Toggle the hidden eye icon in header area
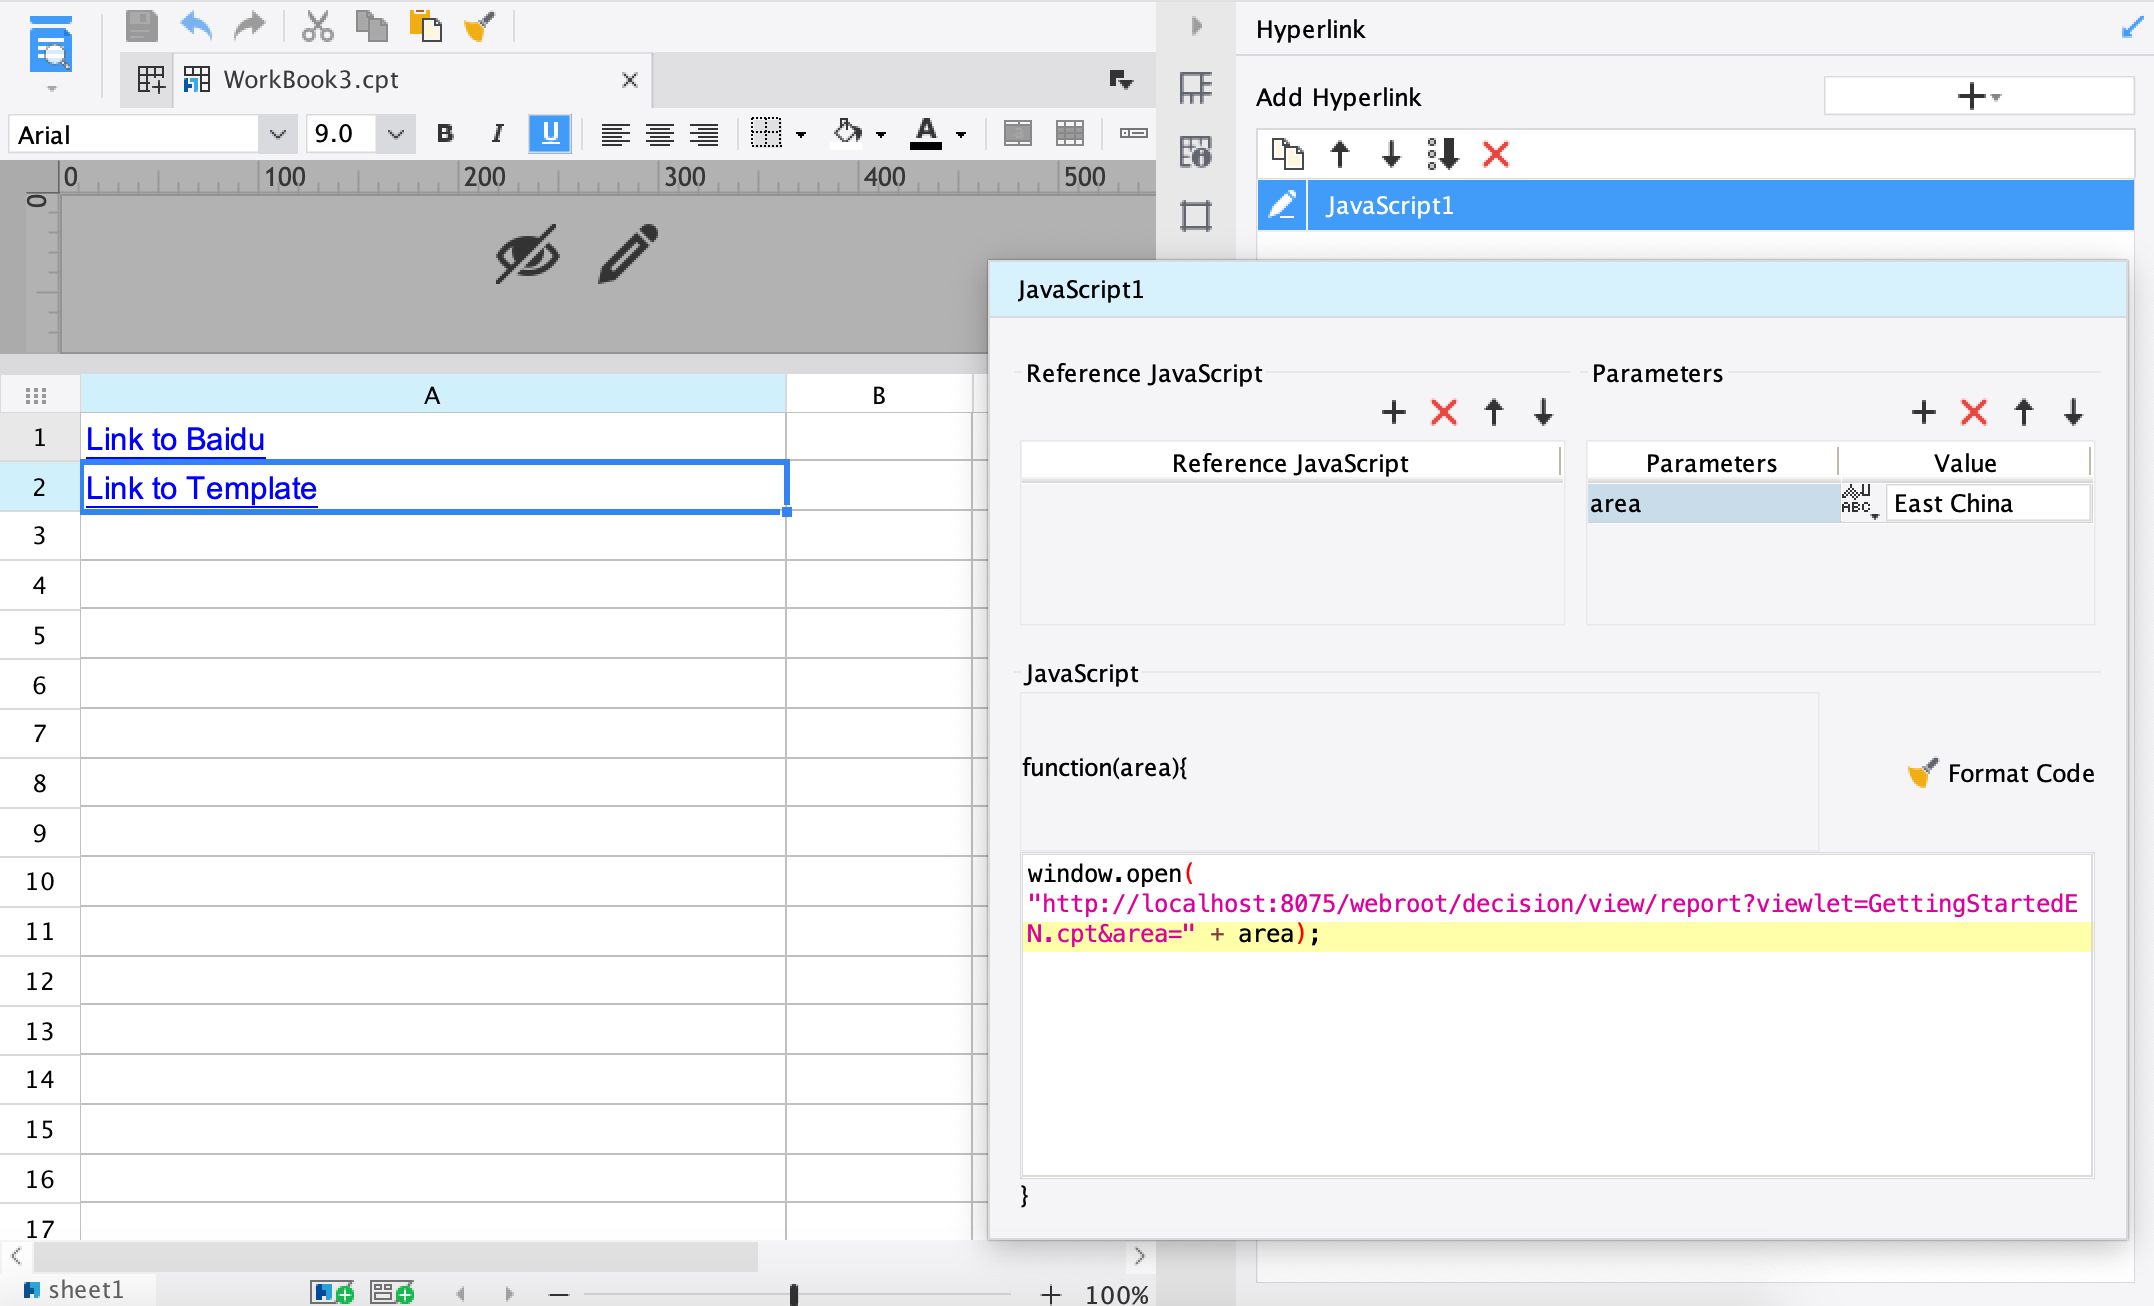Screen dimensions: 2154x1306 point(527,254)
